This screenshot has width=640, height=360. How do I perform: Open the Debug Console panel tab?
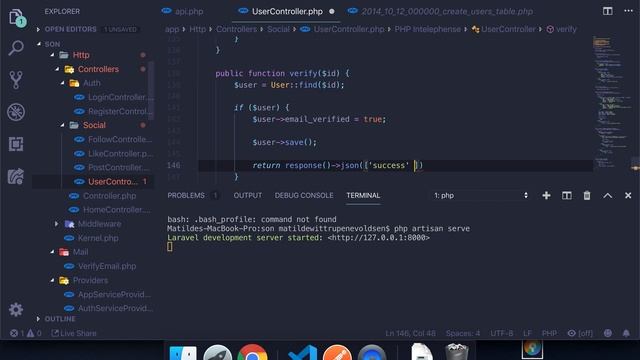pyautogui.click(x=304, y=196)
